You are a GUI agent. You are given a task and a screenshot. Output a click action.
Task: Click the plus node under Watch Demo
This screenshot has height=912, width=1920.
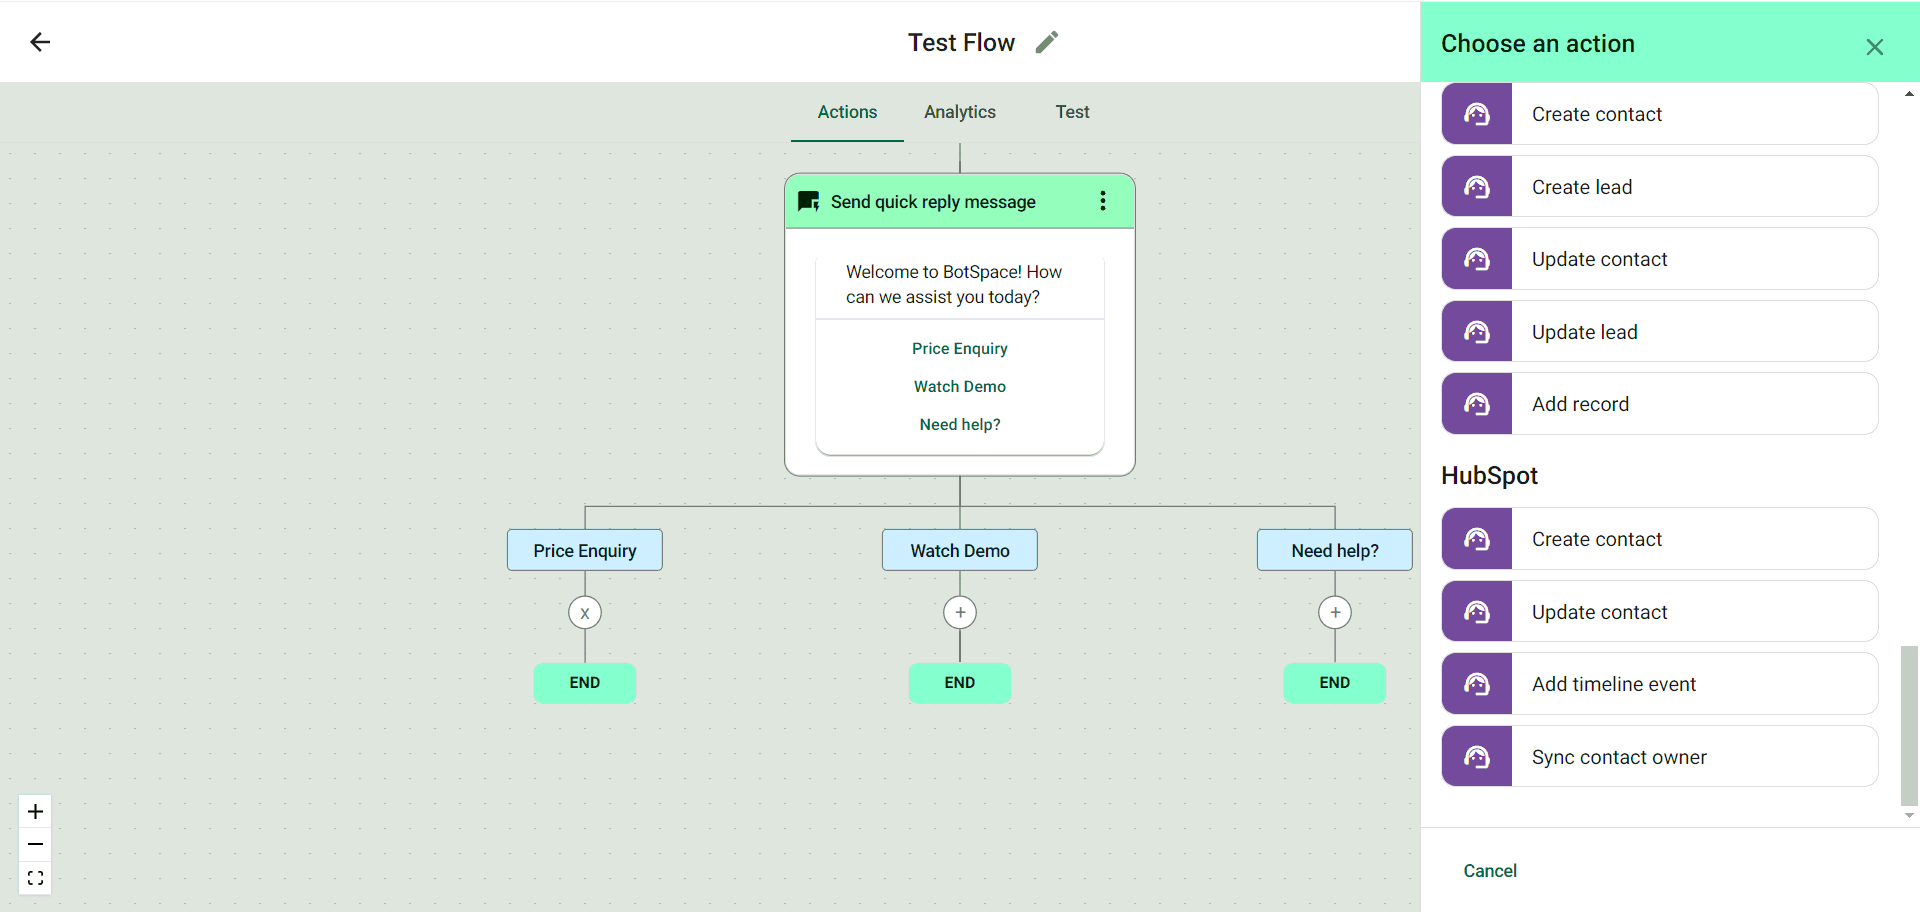coord(960,613)
